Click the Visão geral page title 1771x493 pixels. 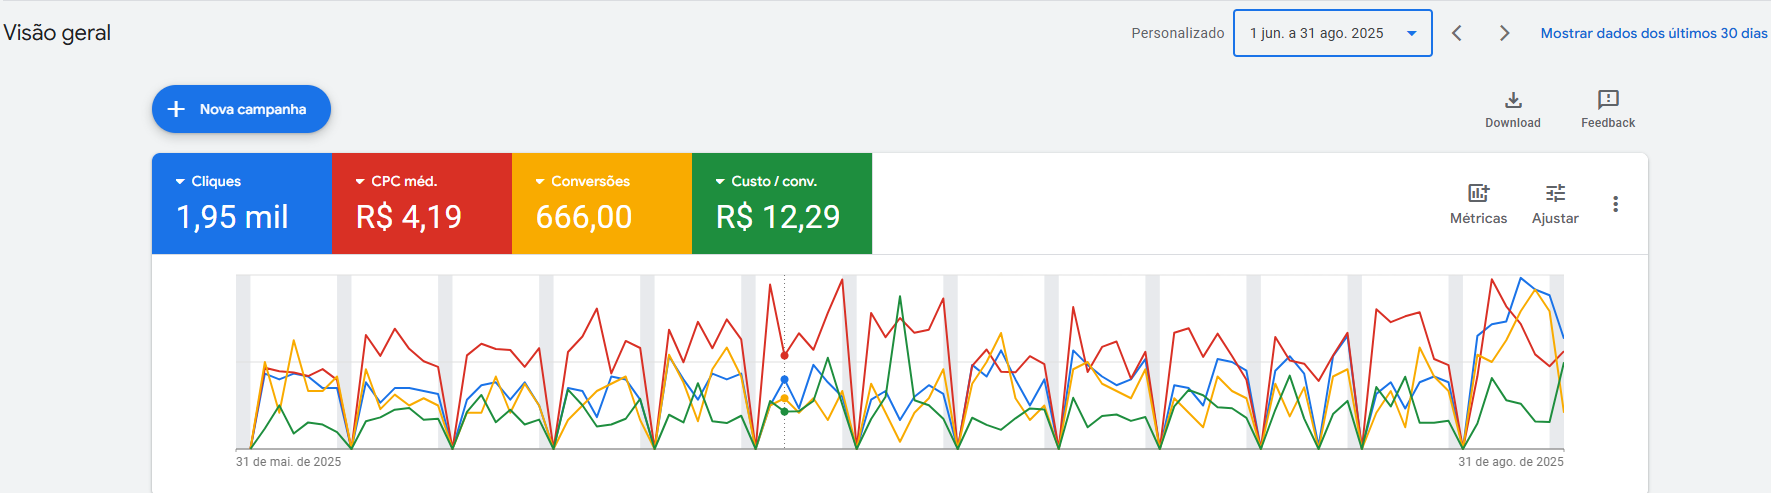pyautogui.click(x=57, y=33)
